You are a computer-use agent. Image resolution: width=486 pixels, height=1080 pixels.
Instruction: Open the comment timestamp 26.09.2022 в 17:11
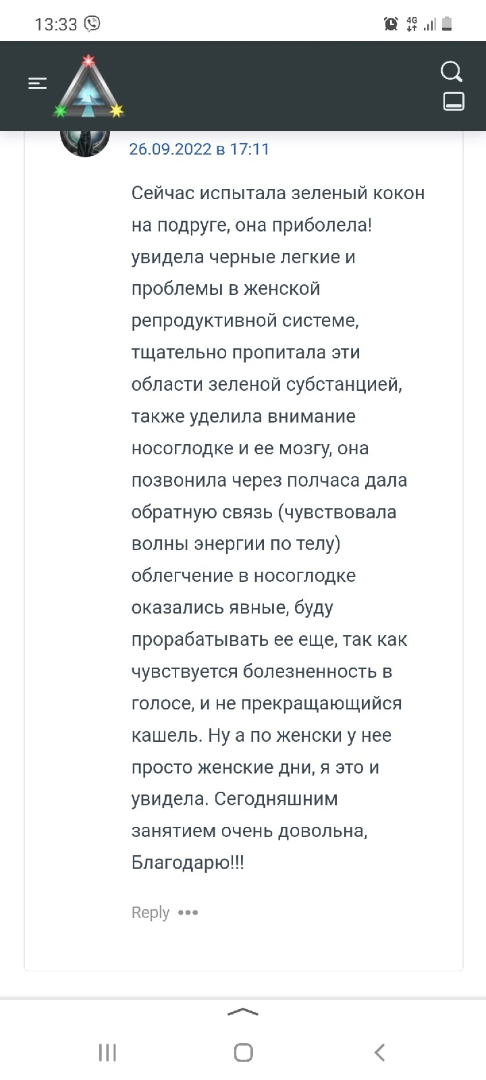coord(199,149)
